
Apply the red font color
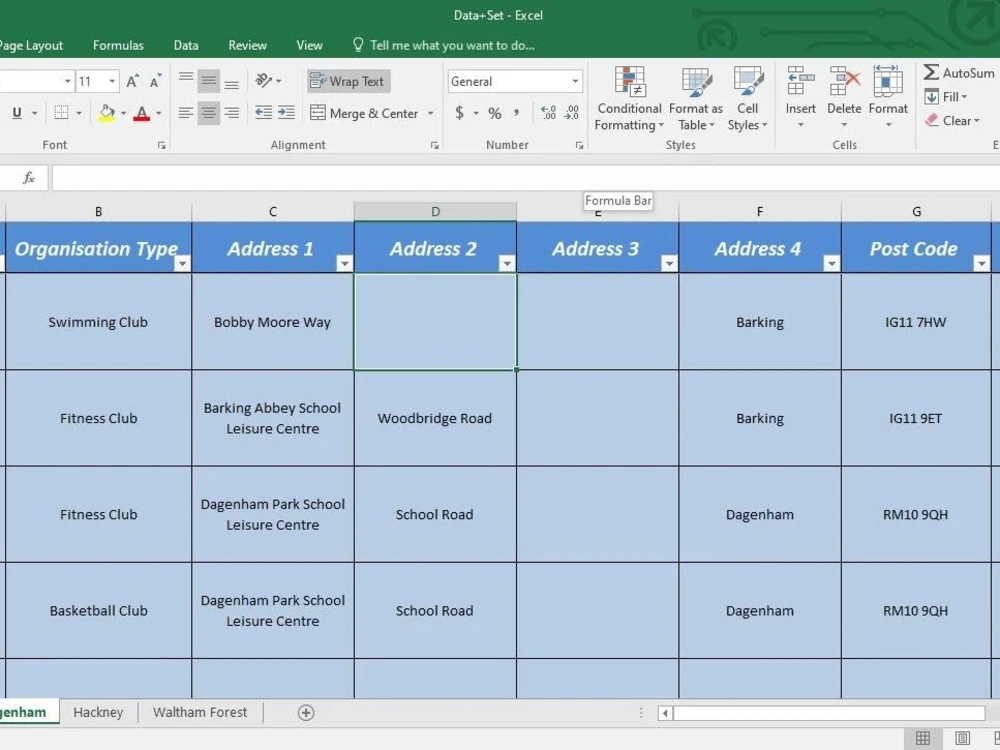[x=142, y=113]
